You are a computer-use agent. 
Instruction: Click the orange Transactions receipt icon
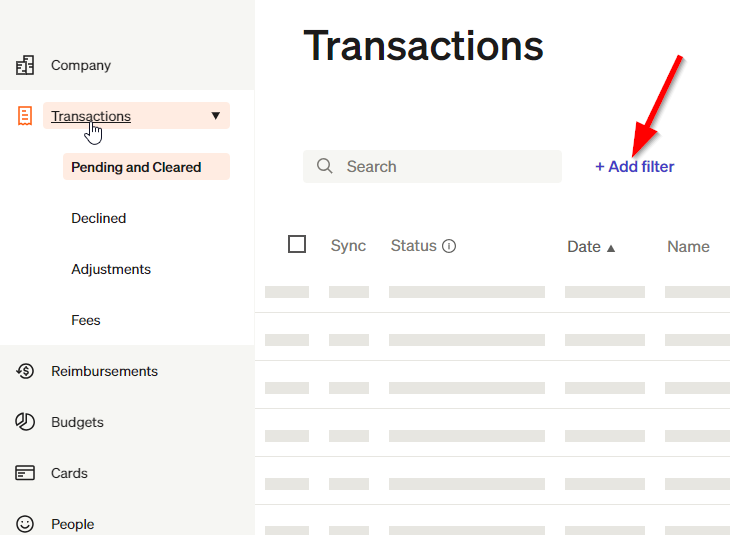[x=25, y=116]
